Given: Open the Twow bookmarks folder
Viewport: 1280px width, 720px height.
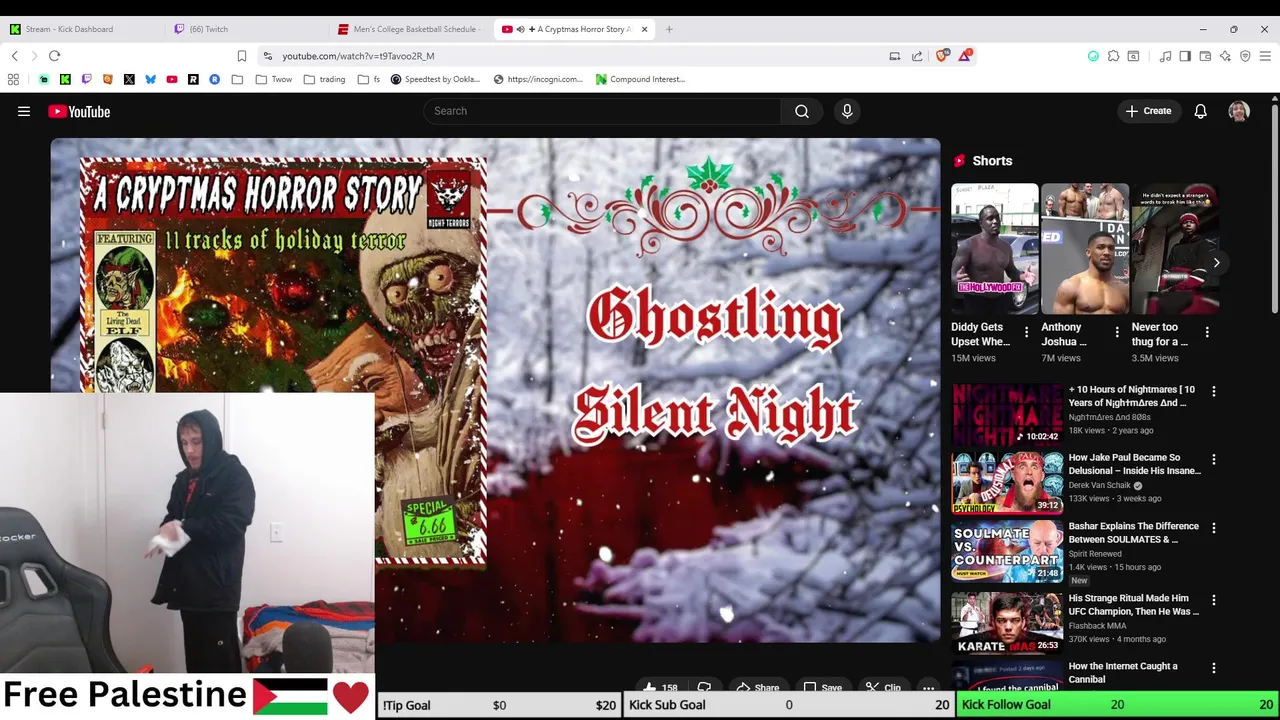Looking at the screenshot, I should (x=274, y=79).
